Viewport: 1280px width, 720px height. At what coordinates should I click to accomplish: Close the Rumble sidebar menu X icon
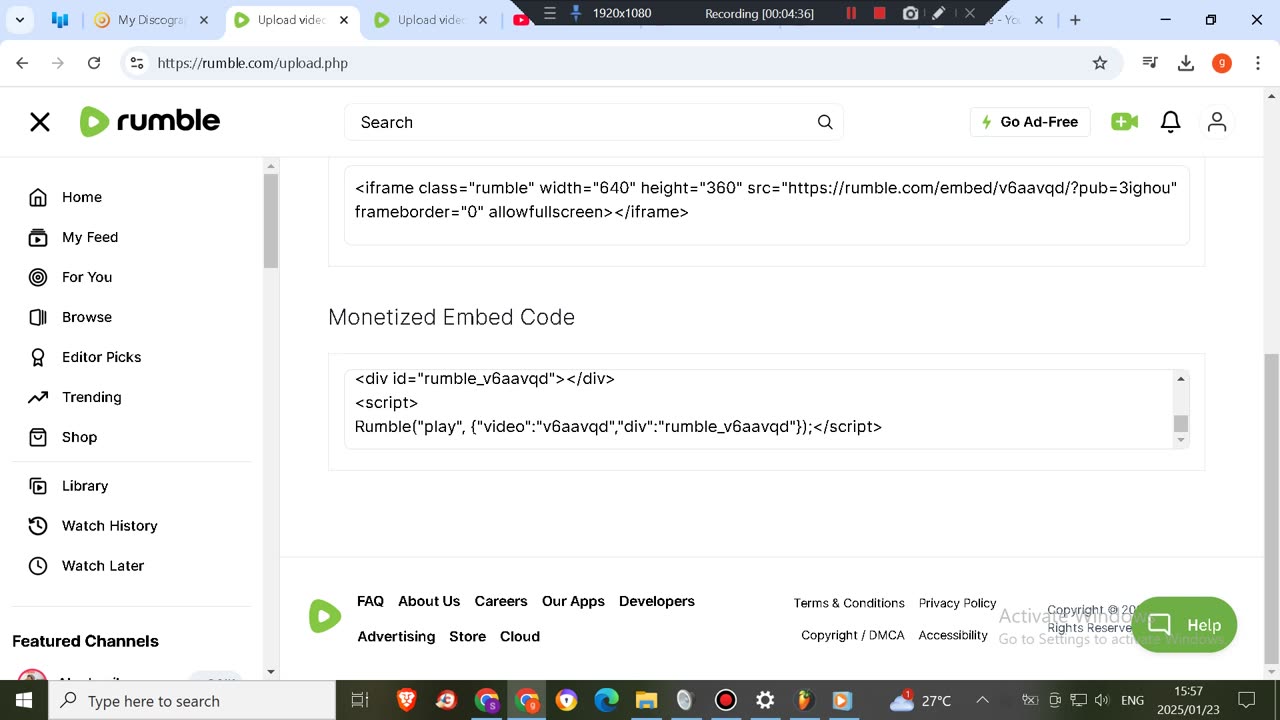pyautogui.click(x=40, y=122)
